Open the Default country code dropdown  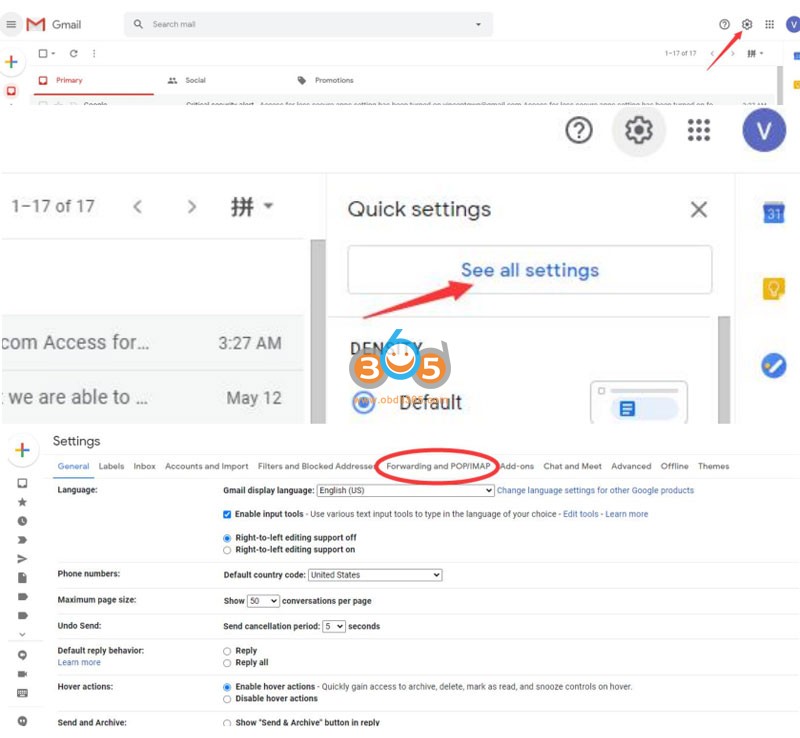375,575
